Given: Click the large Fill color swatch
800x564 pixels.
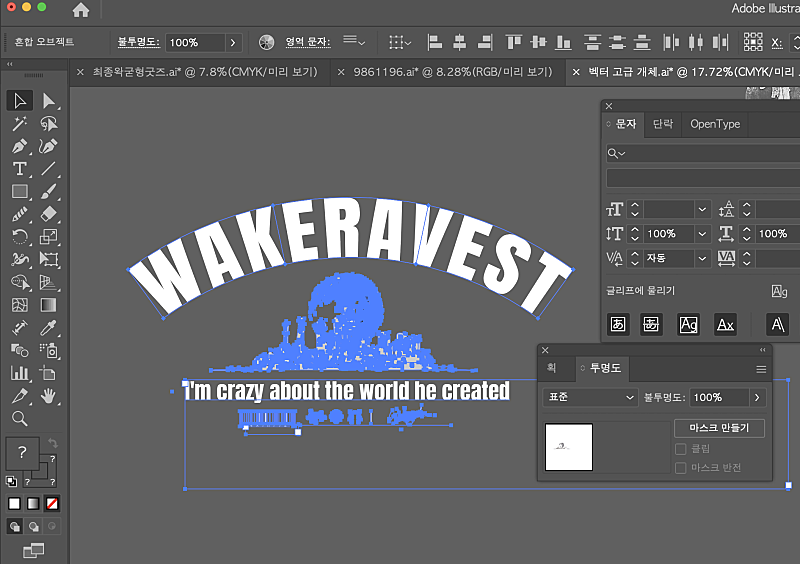Looking at the screenshot, I should (x=22, y=452).
